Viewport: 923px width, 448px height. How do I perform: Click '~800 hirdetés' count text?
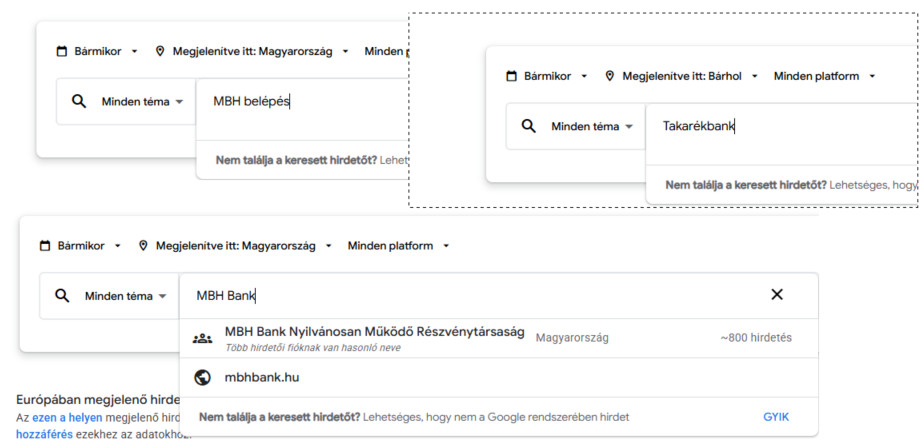pos(756,338)
